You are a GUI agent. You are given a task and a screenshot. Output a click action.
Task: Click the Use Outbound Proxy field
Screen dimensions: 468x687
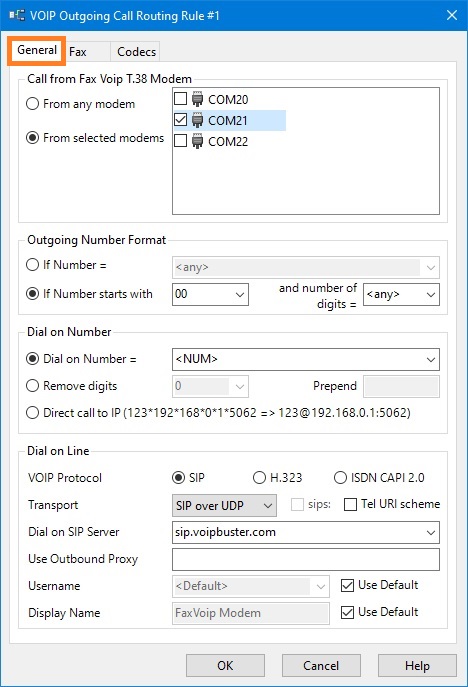[x=306, y=560]
